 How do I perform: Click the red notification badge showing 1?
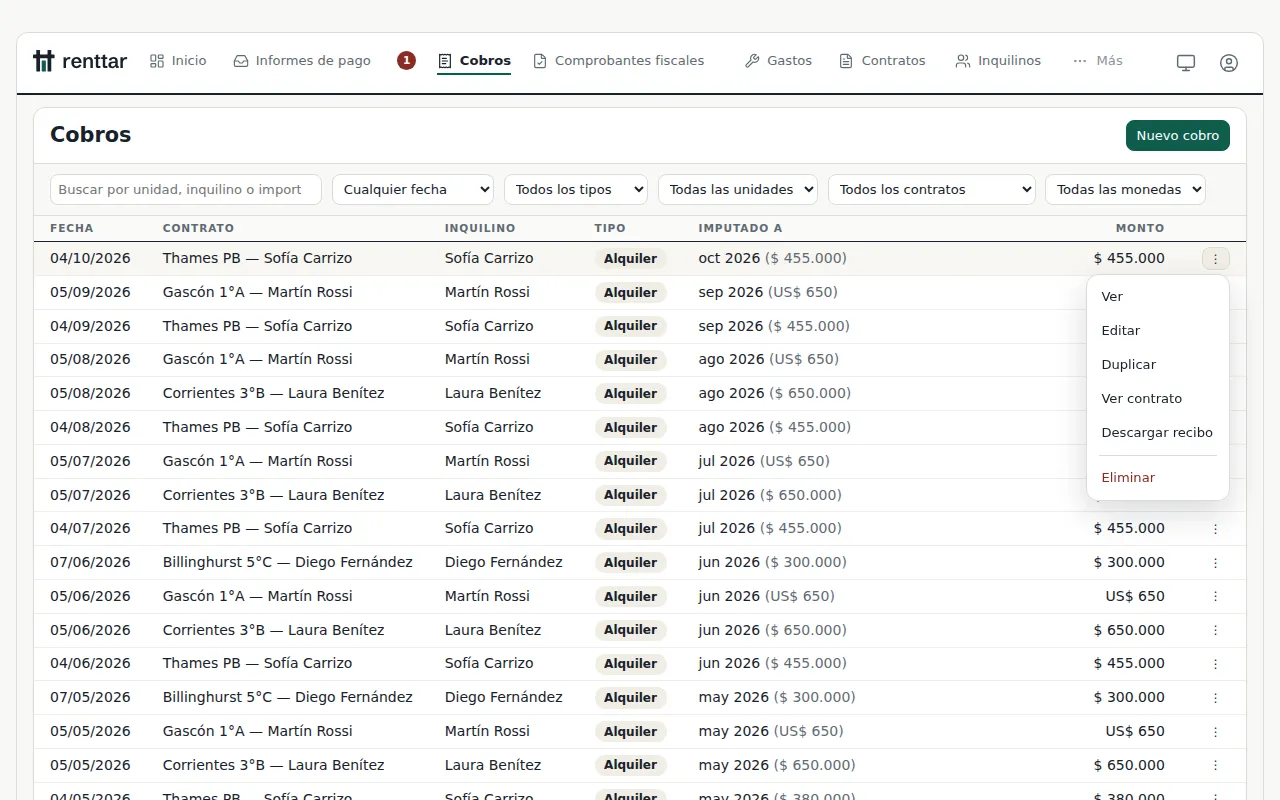[406, 61]
